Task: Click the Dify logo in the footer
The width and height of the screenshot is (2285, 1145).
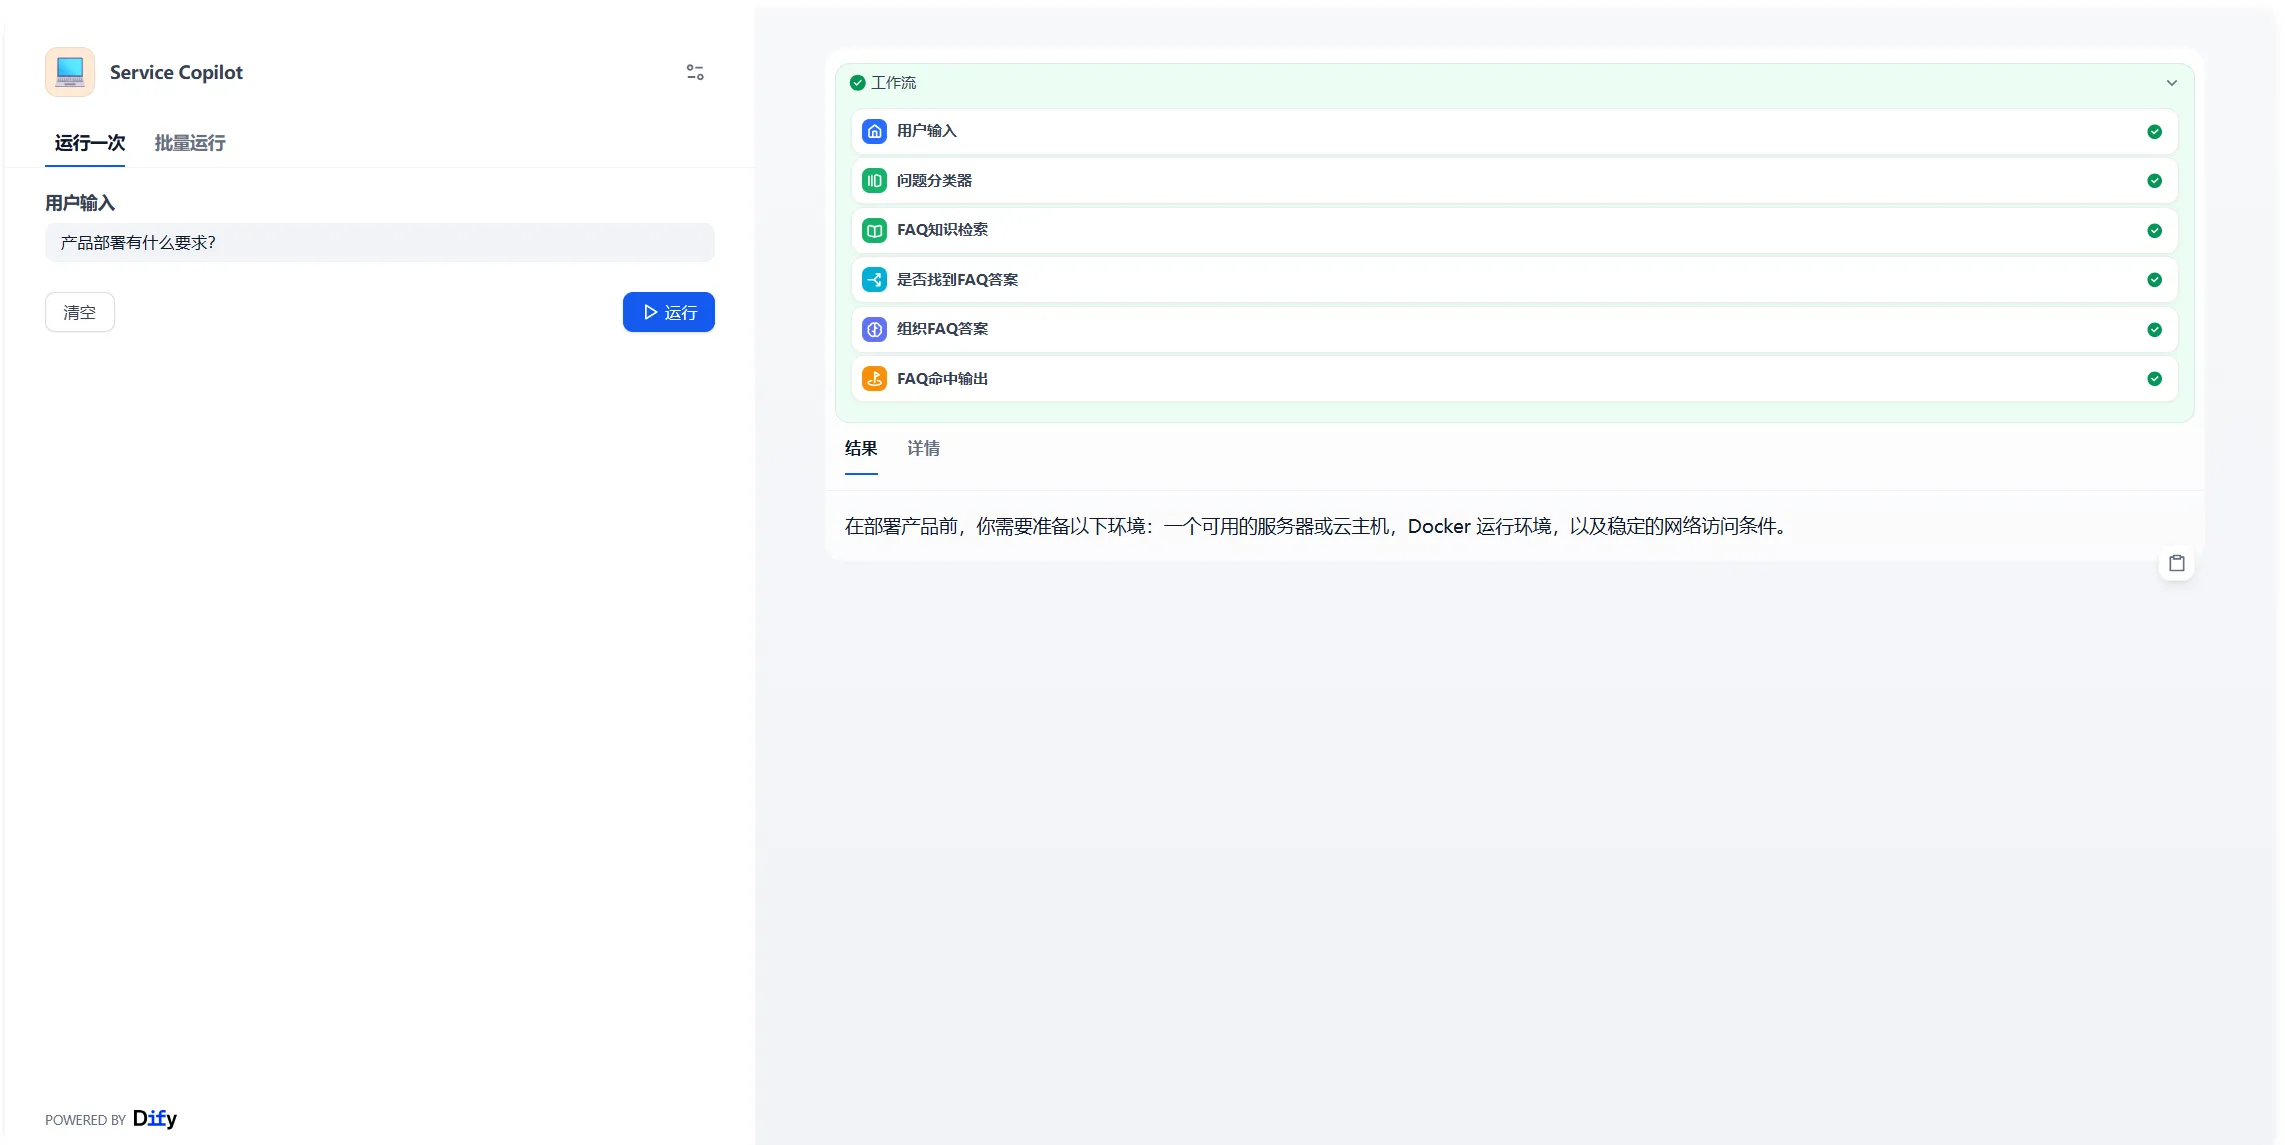Action: coord(155,1118)
